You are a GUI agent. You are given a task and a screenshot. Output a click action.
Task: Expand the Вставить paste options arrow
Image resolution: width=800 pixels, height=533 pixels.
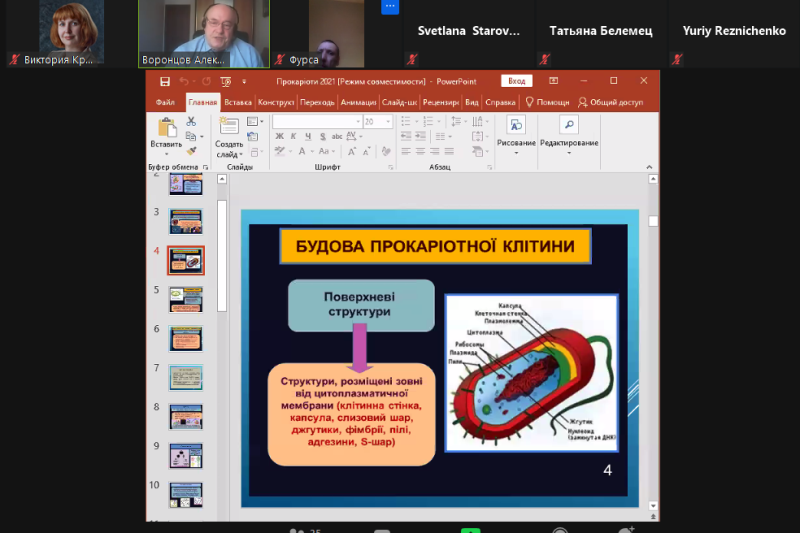coord(166,154)
